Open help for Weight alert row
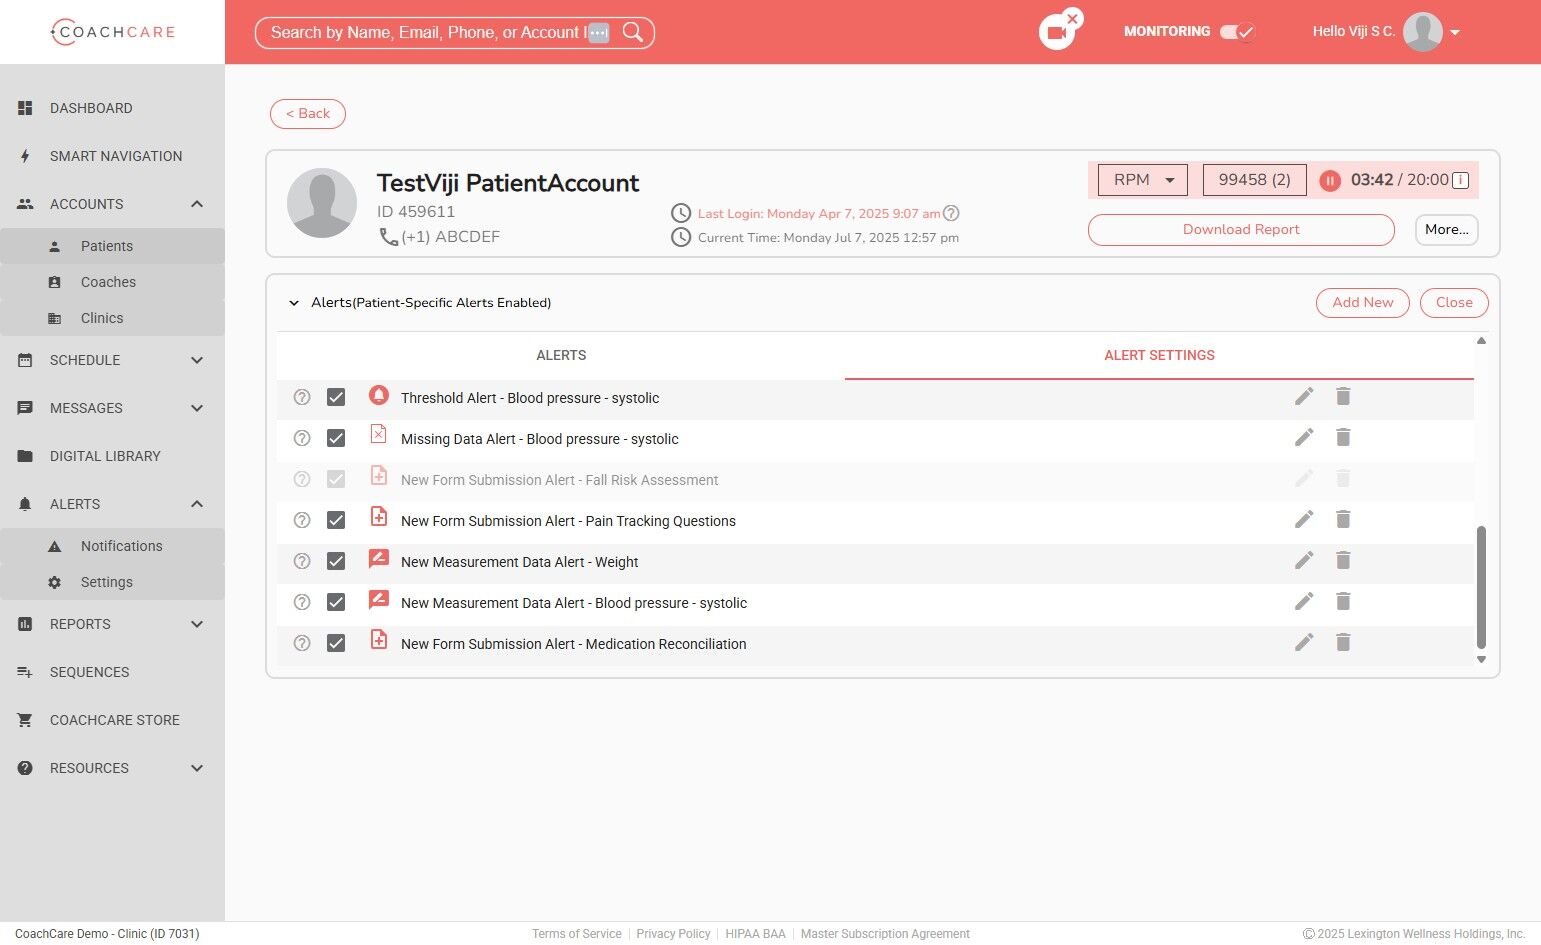Screen dimensions: 1541x945 click(302, 561)
